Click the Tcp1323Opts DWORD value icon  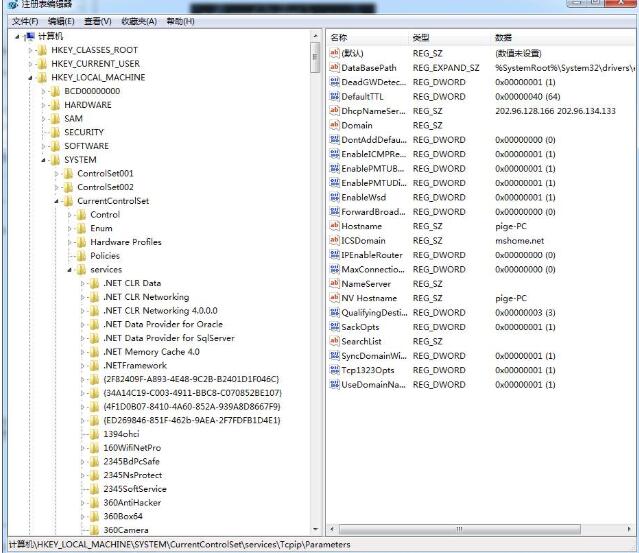pyautogui.click(x=334, y=370)
